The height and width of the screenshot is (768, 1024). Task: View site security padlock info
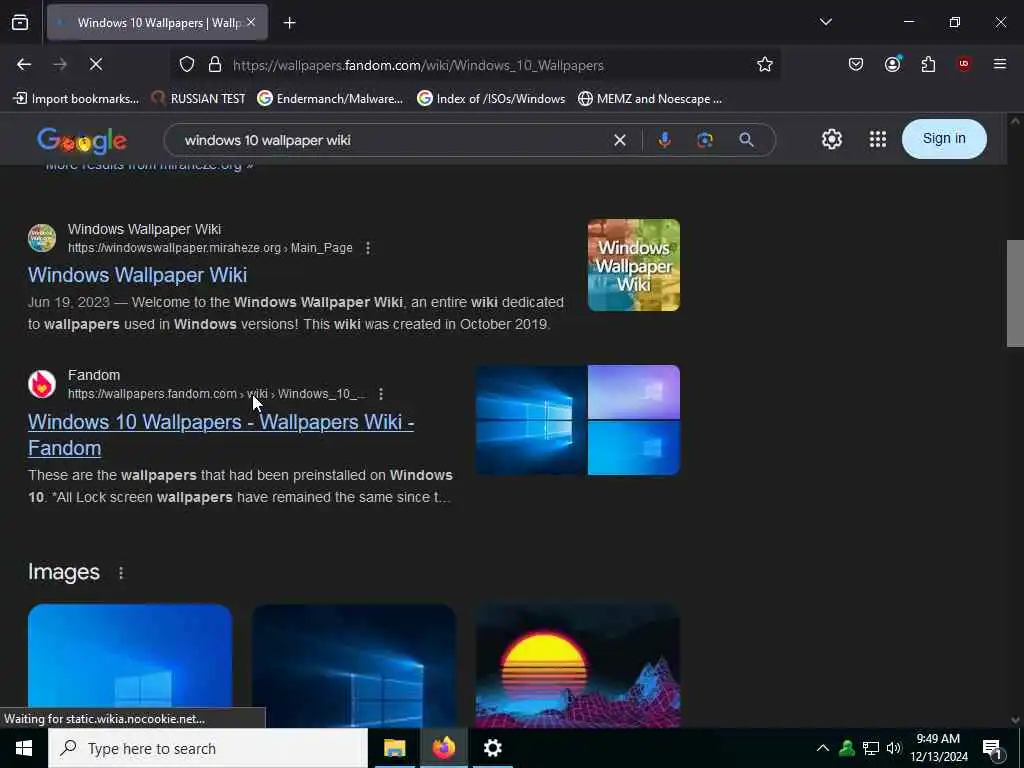pos(215,65)
